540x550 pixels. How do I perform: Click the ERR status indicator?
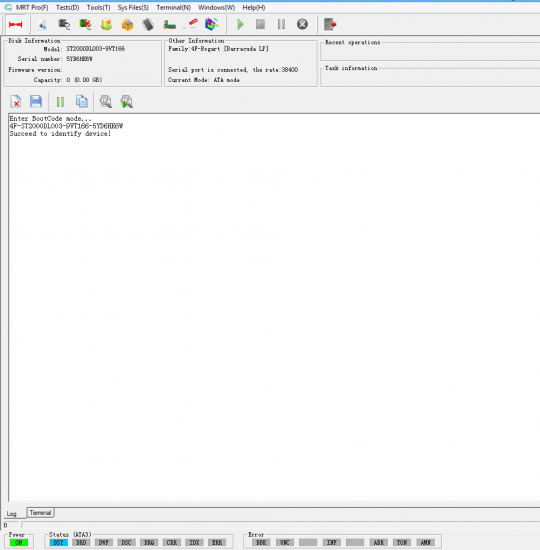click(217, 542)
